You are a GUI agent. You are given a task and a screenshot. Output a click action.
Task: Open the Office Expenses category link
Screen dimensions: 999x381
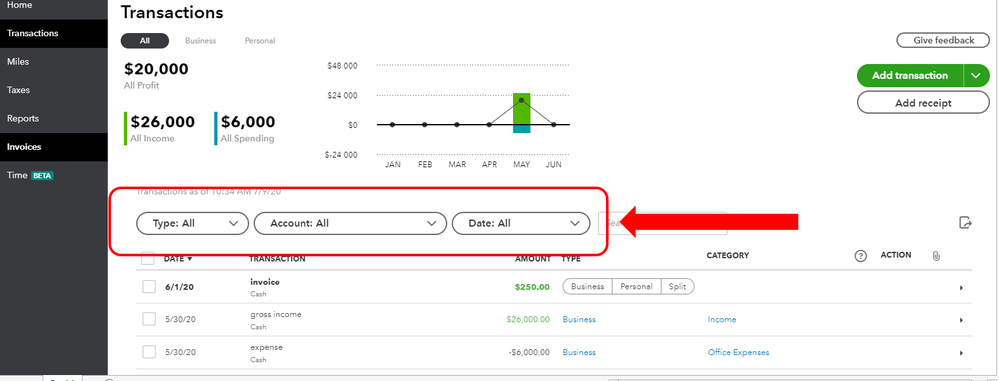coord(738,352)
